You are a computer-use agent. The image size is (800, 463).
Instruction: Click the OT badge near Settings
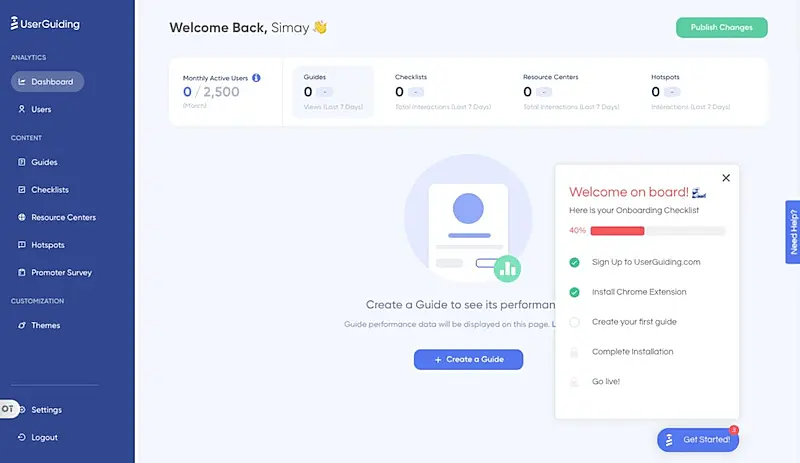coord(9,409)
